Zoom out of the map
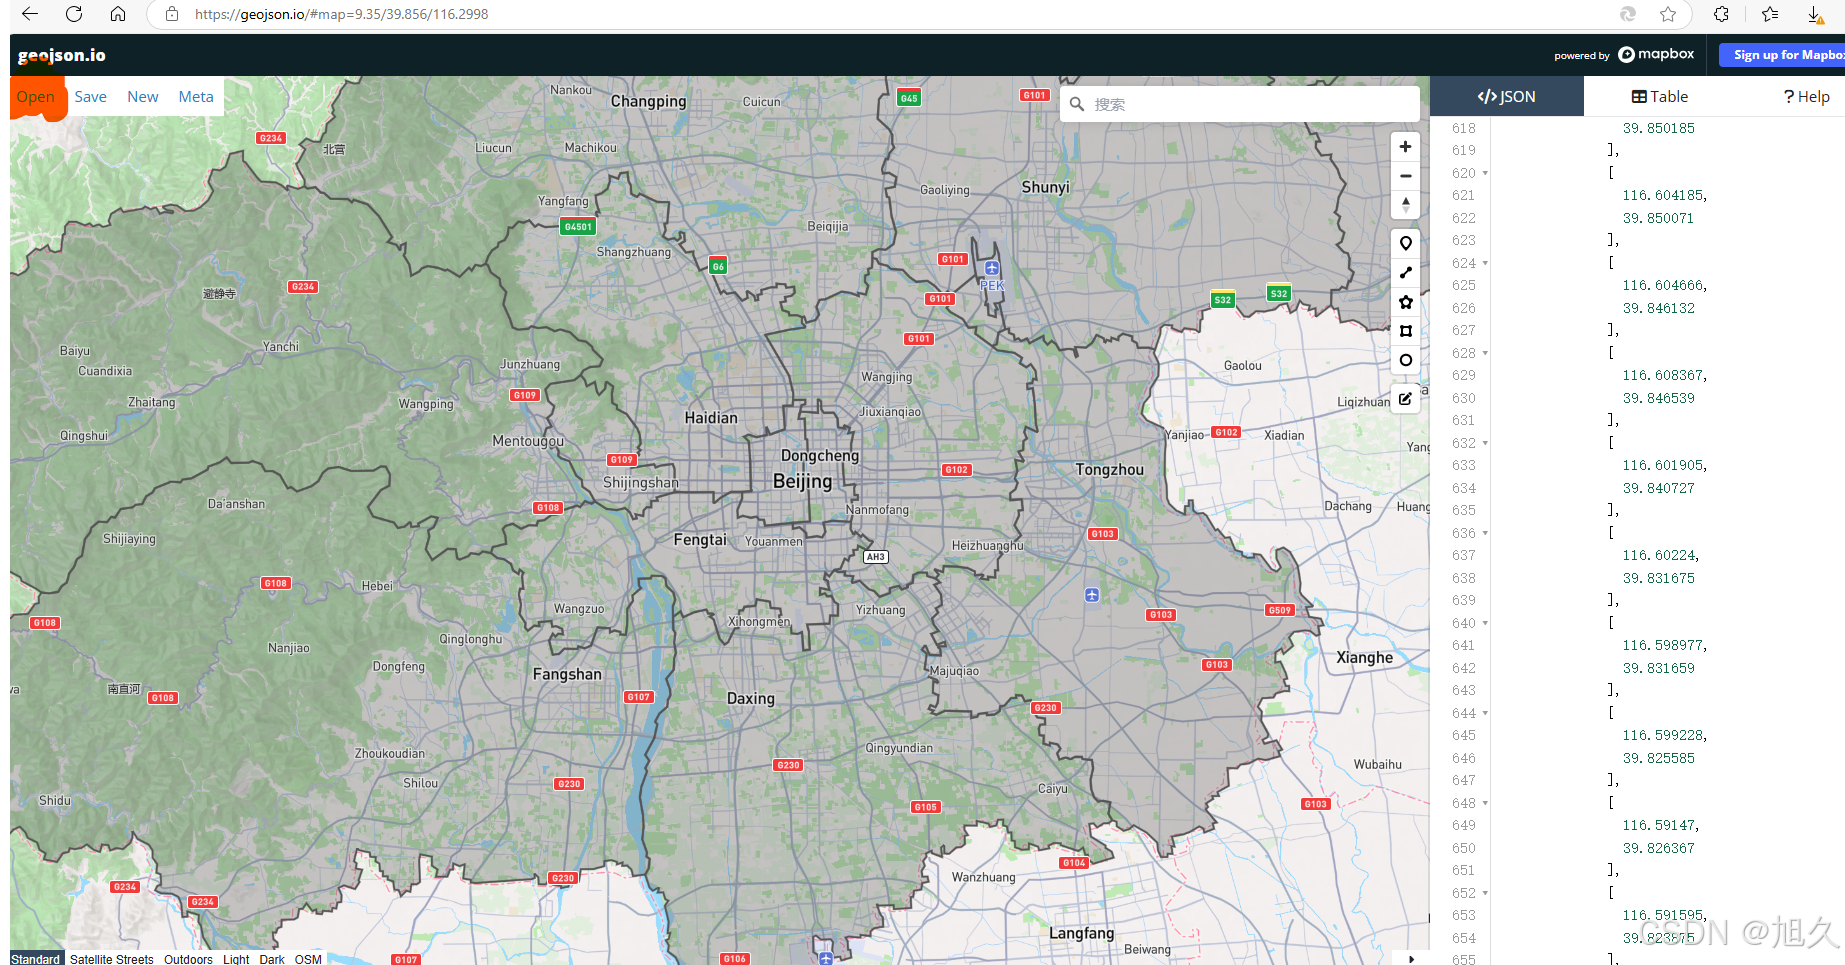This screenshot has width=1845, height=965. point(1405,176)
